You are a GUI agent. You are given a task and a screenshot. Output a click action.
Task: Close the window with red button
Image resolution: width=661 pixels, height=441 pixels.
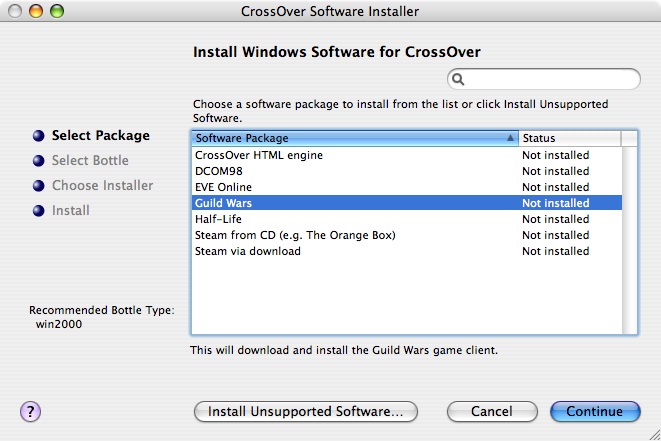(x=15, y=11)
